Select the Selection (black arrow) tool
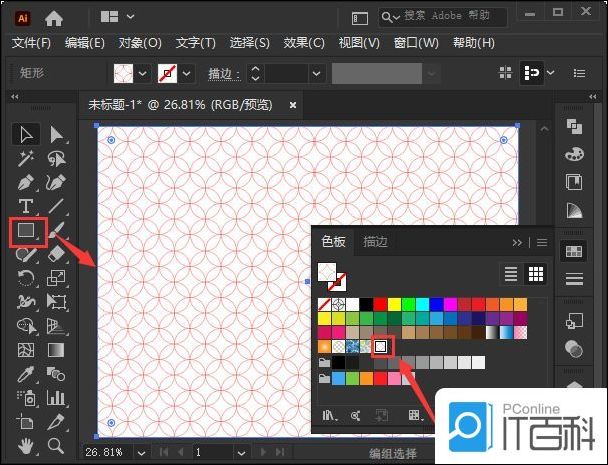The width and height of the screenshot is (608, 465). (x=26, y=135)
